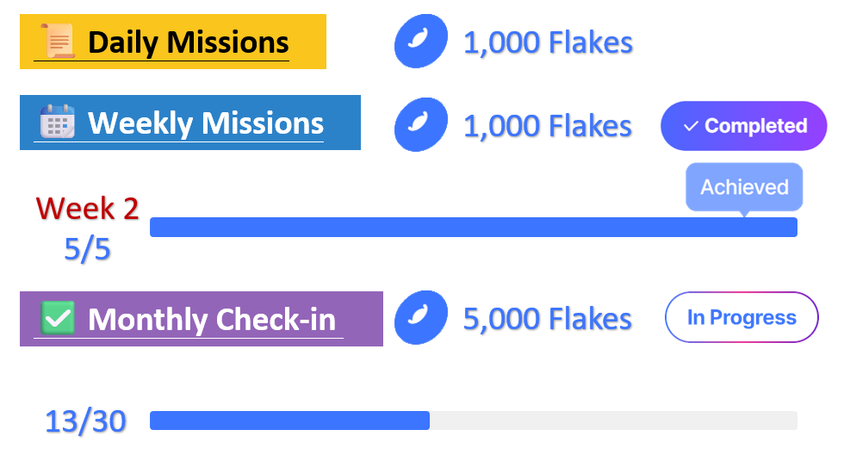Click the purple Completed button

[744, 126]
